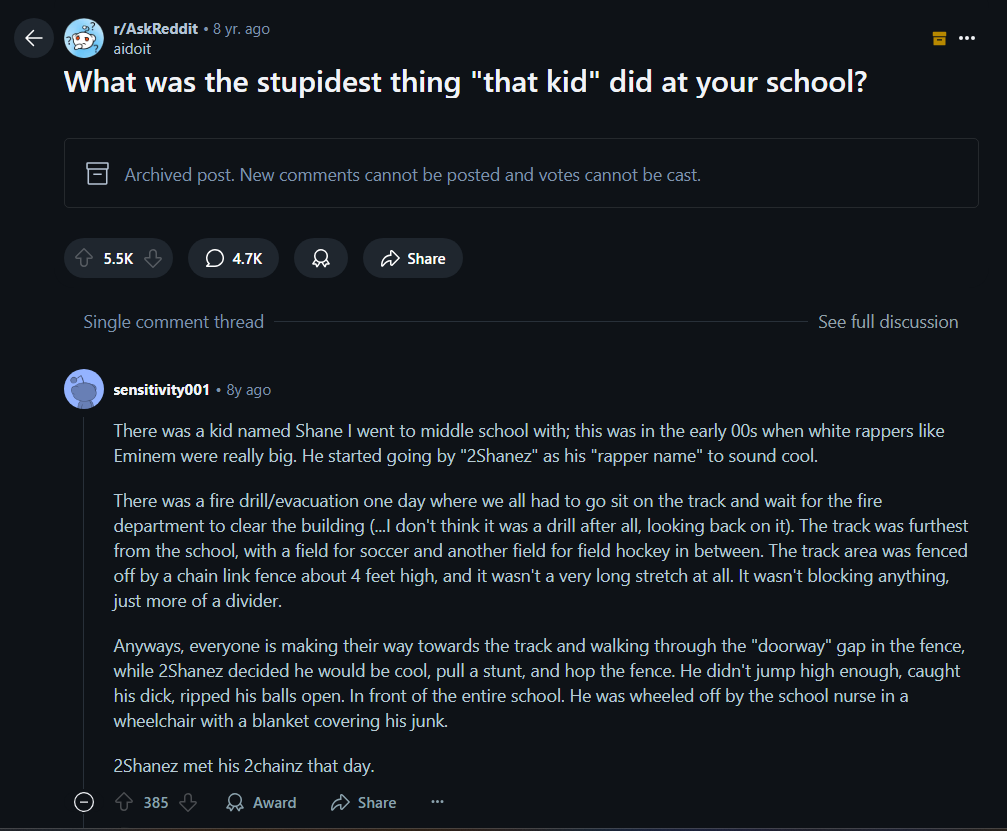1007x831 pixels.
Task: Share the post via Share button
Action: (412, 258)
